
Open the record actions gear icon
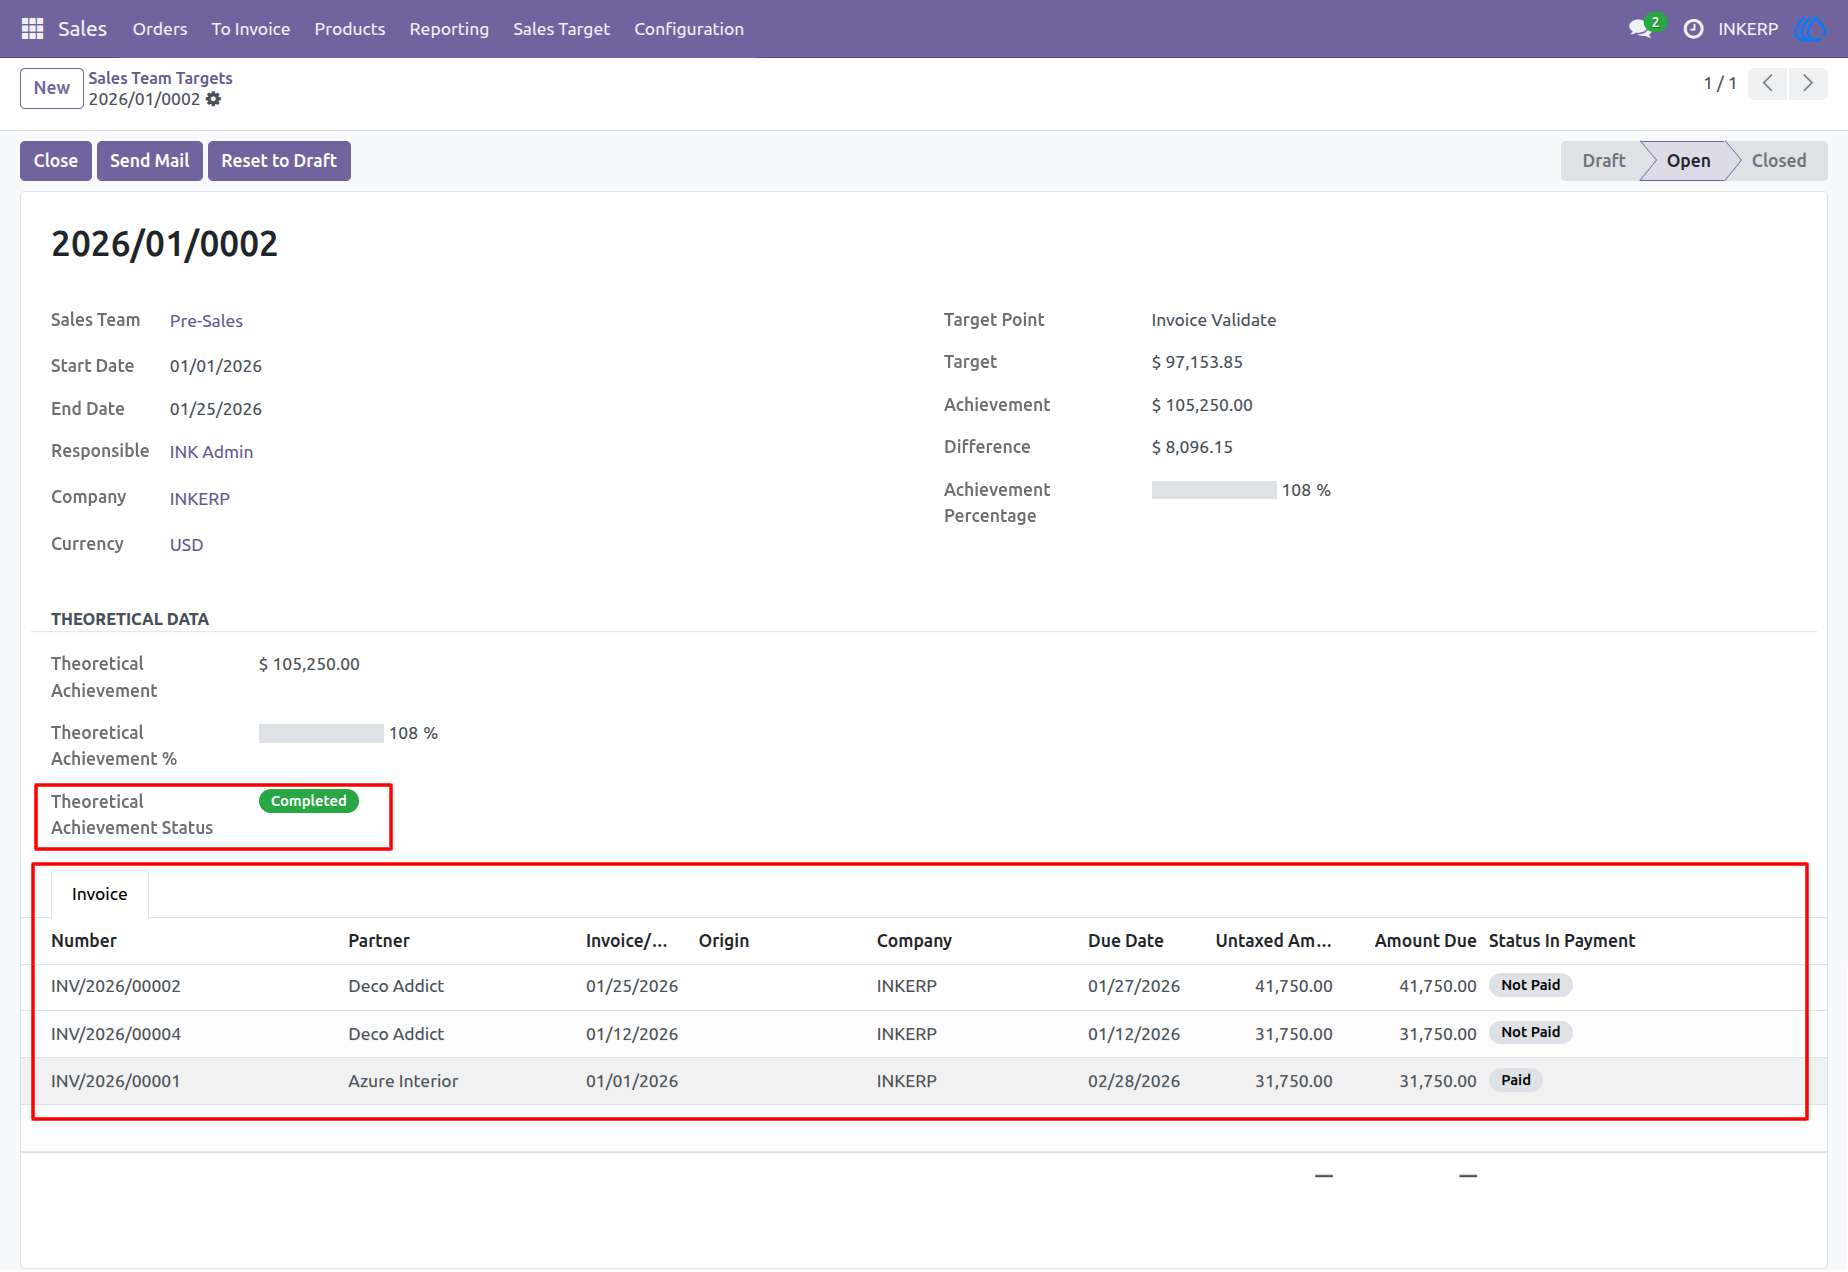(x=213, y=99)
